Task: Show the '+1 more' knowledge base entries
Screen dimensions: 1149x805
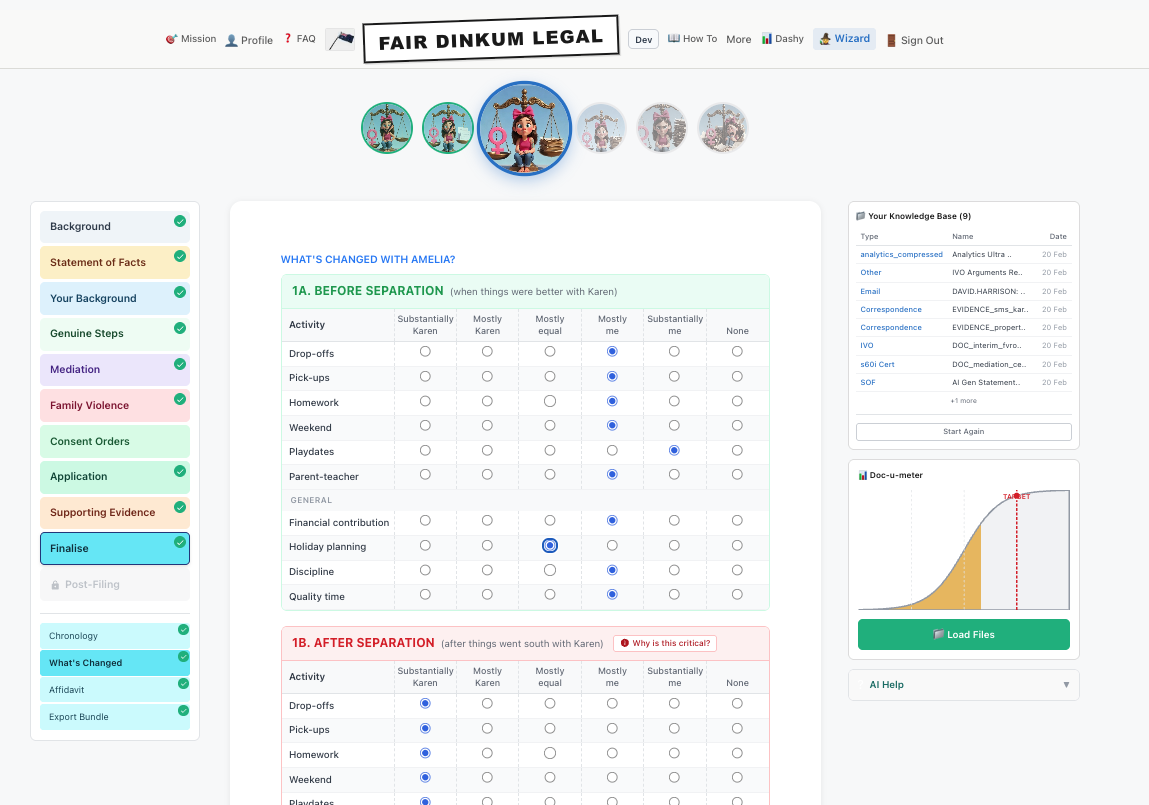Action: (964, 401)
